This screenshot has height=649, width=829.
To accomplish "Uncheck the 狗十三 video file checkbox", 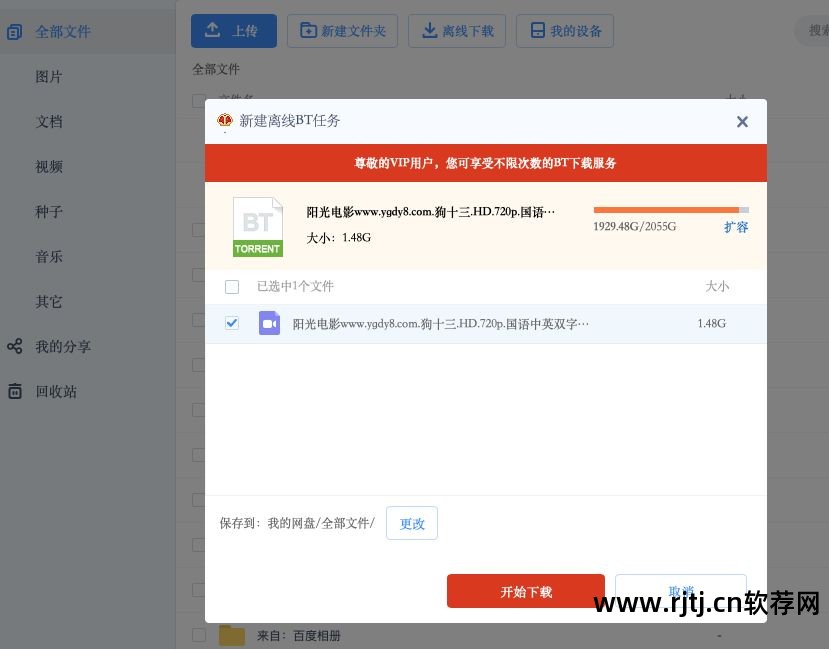I will pos(232,323).
